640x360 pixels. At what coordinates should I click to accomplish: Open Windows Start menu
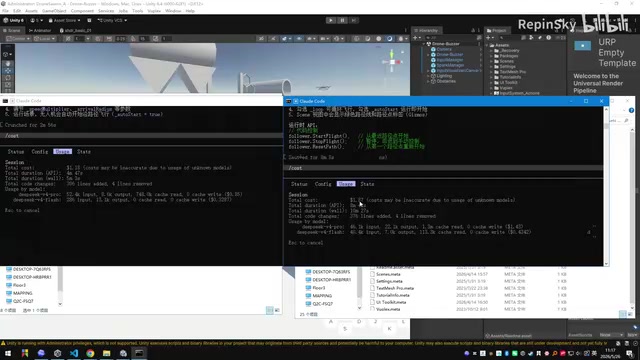point(8,353)
